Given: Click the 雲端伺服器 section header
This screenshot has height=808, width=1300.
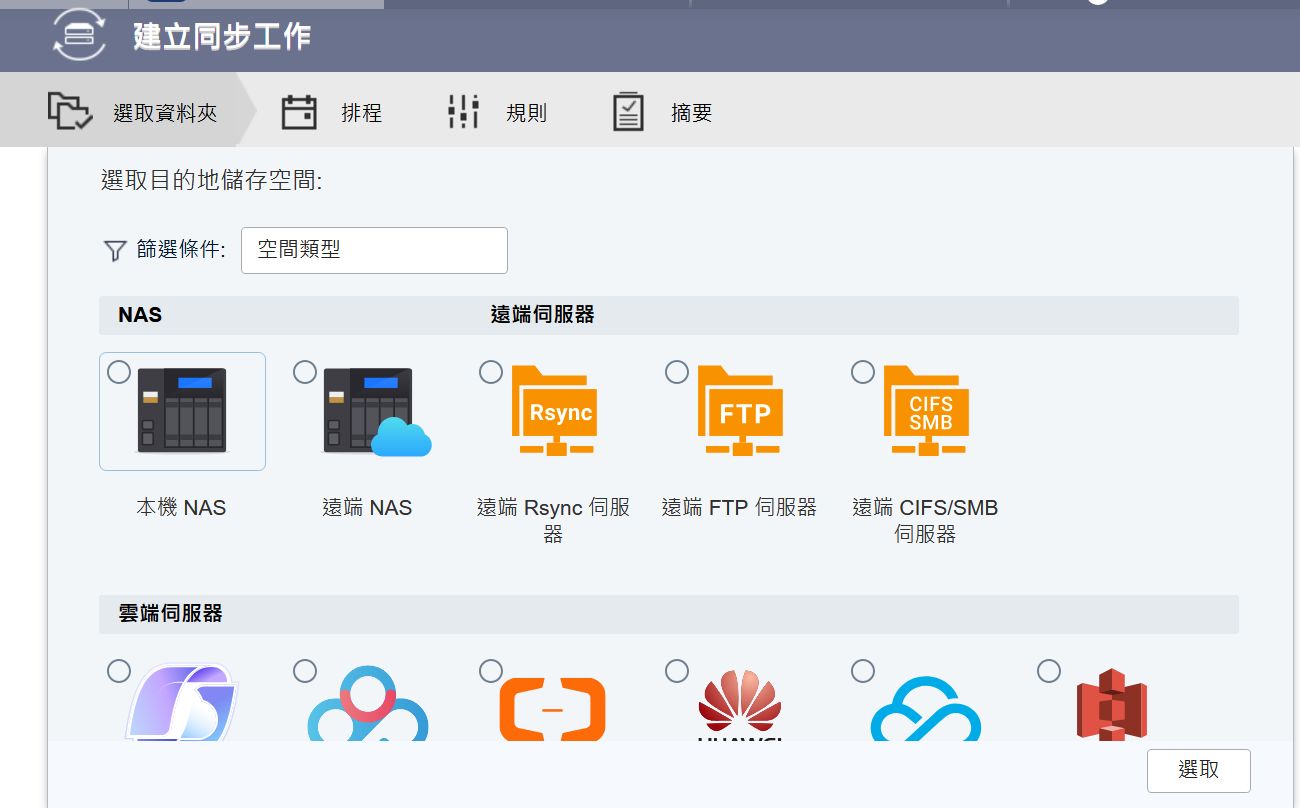Looking at the screenshot, I should 171,614.
